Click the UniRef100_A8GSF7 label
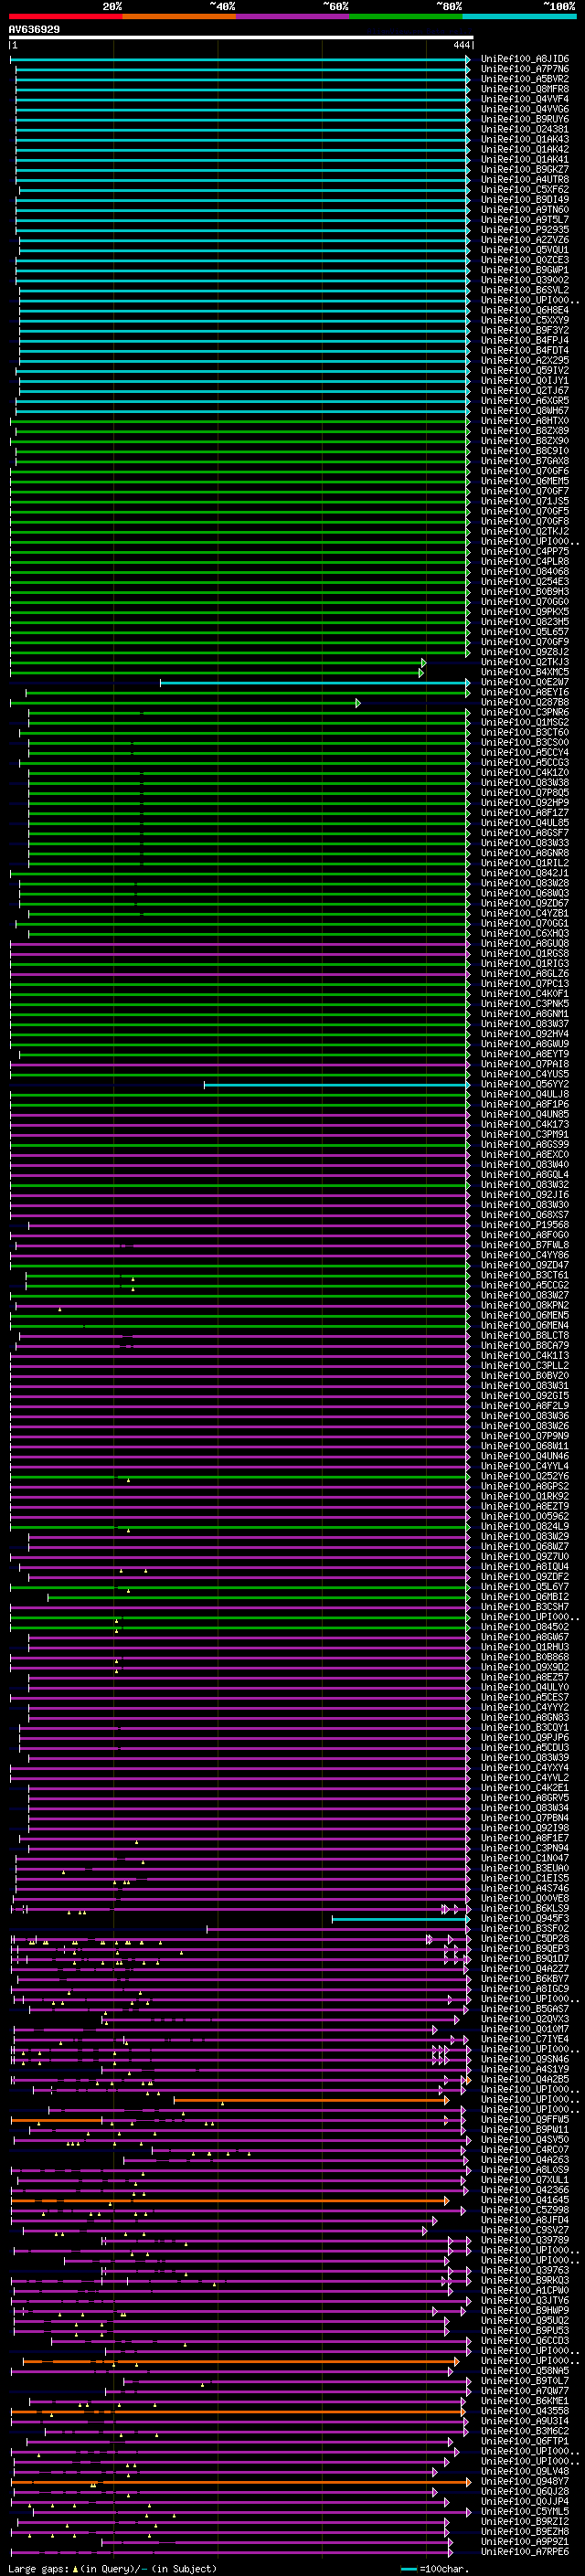The height and width of the screenshot is (2576, 585). [x=525, y=832]
